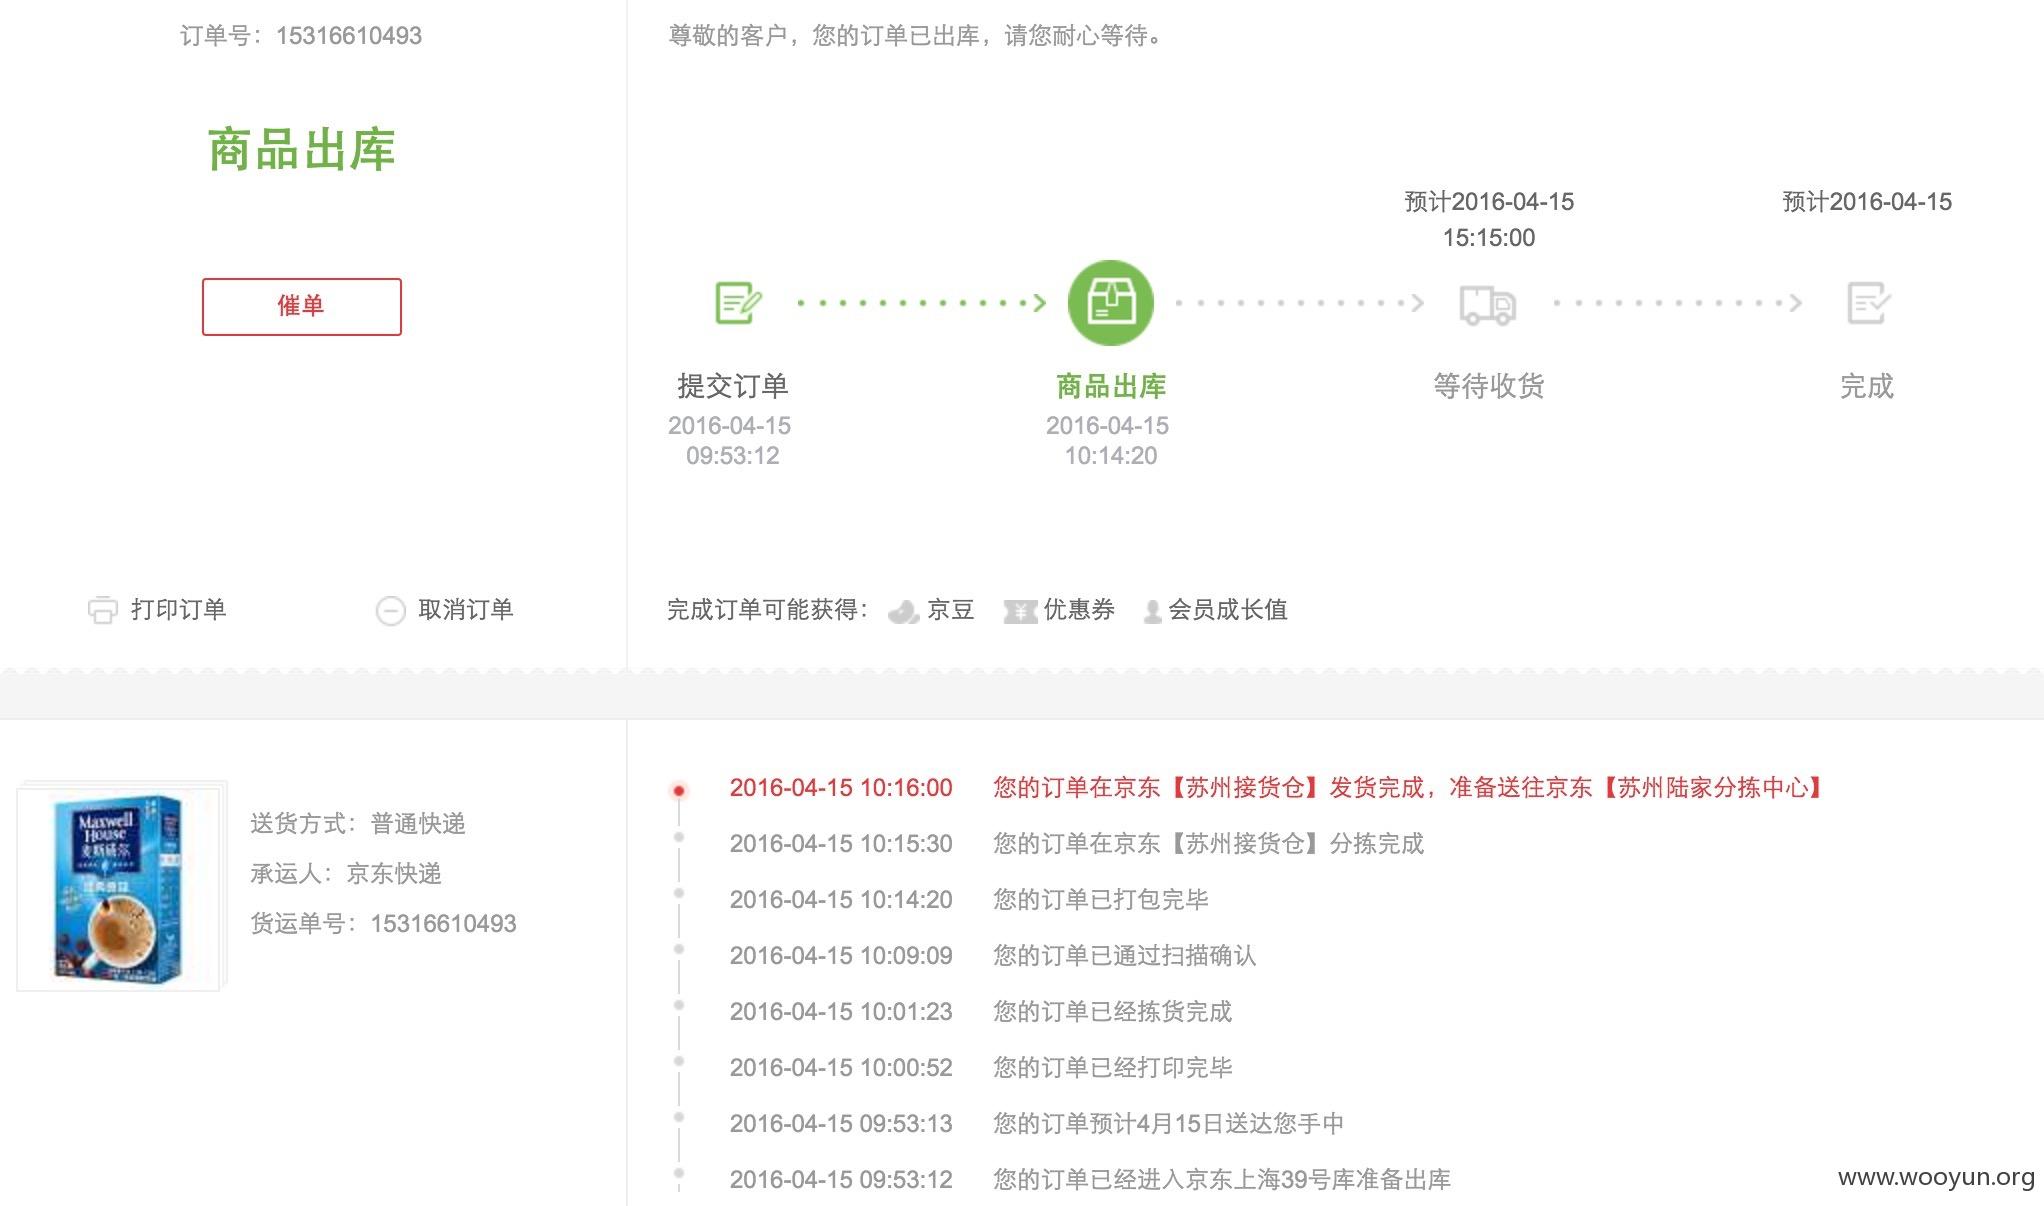
Task: Click the 承运人: 京东快递 line
Action: pyautogui.click(x=346, y=873)
